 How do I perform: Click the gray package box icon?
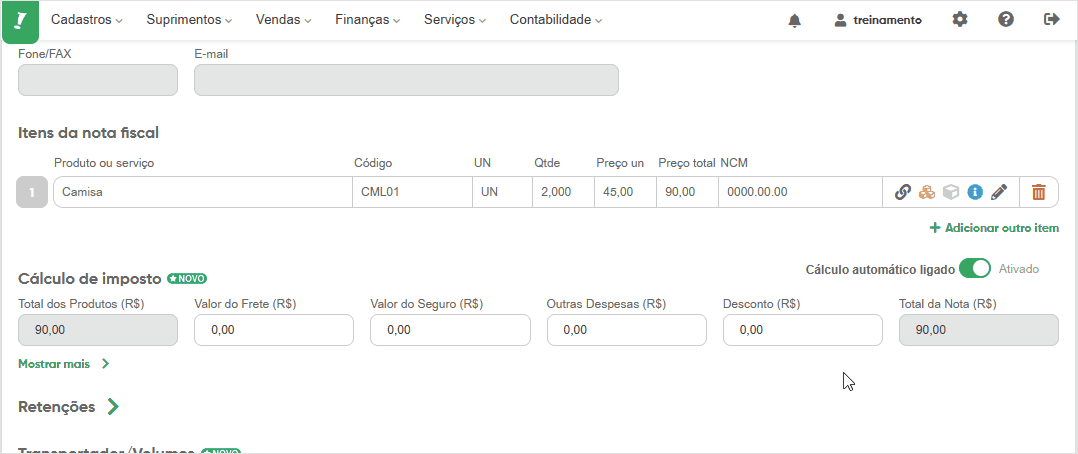coord(951,193)
